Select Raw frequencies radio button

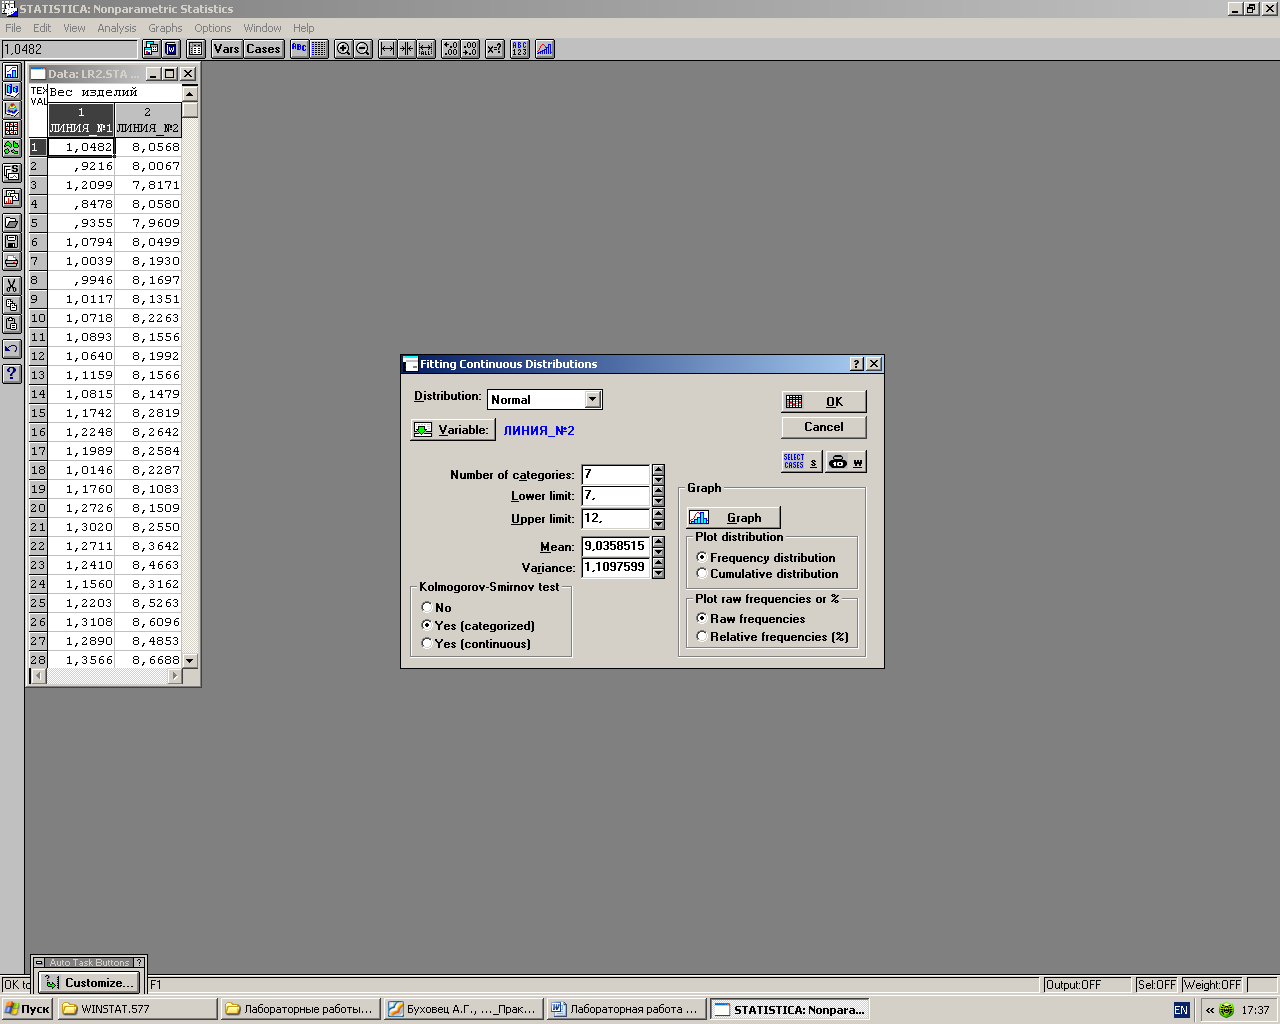(702, 618)
